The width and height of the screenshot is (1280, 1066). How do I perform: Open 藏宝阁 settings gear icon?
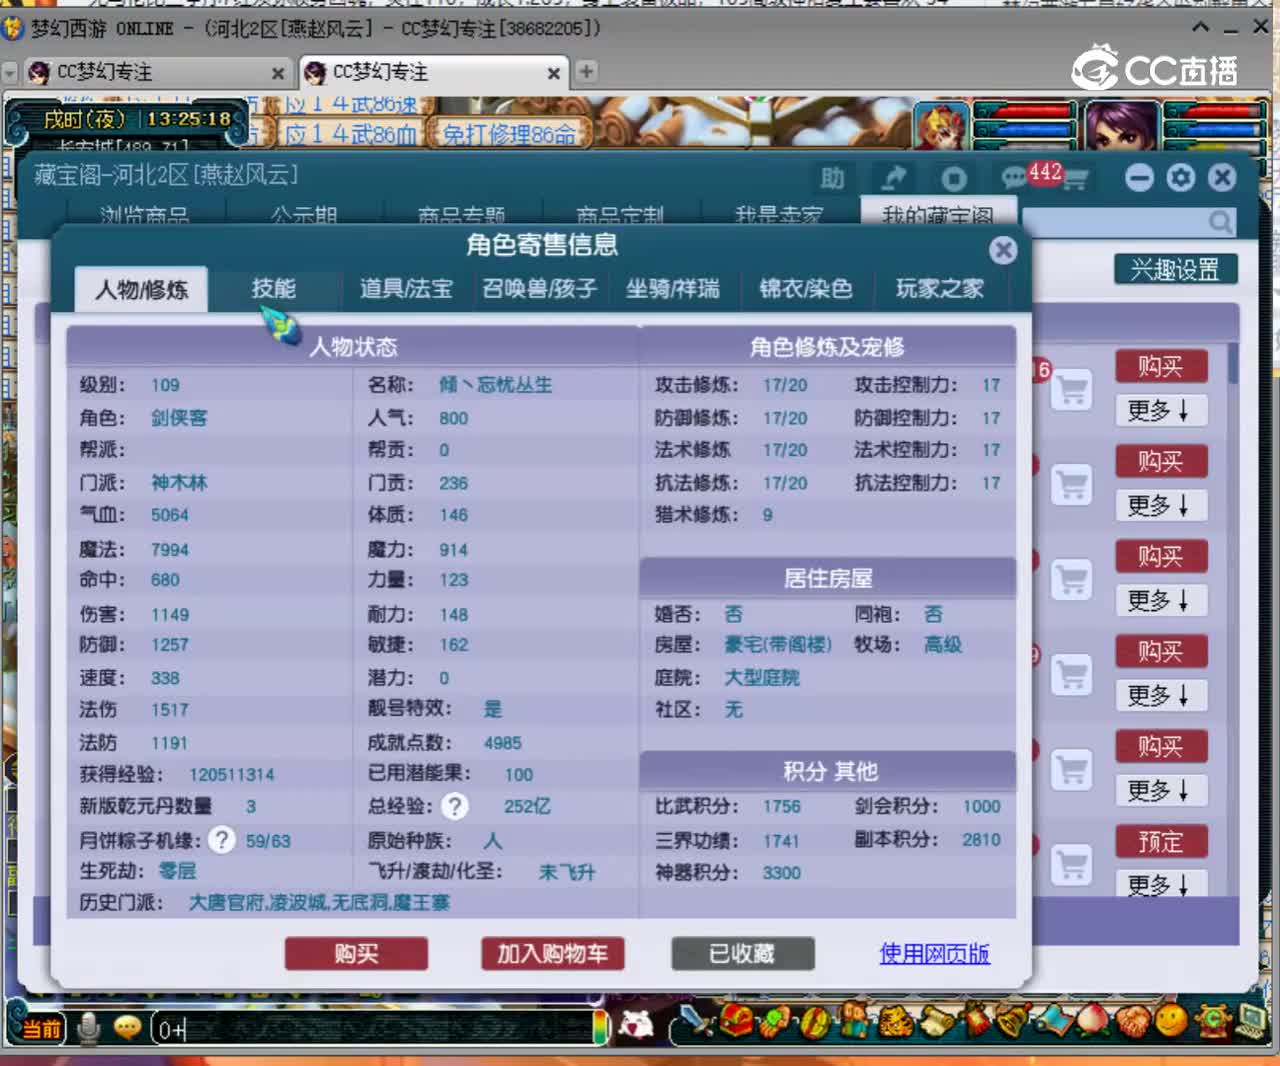tap(1181, 177)
